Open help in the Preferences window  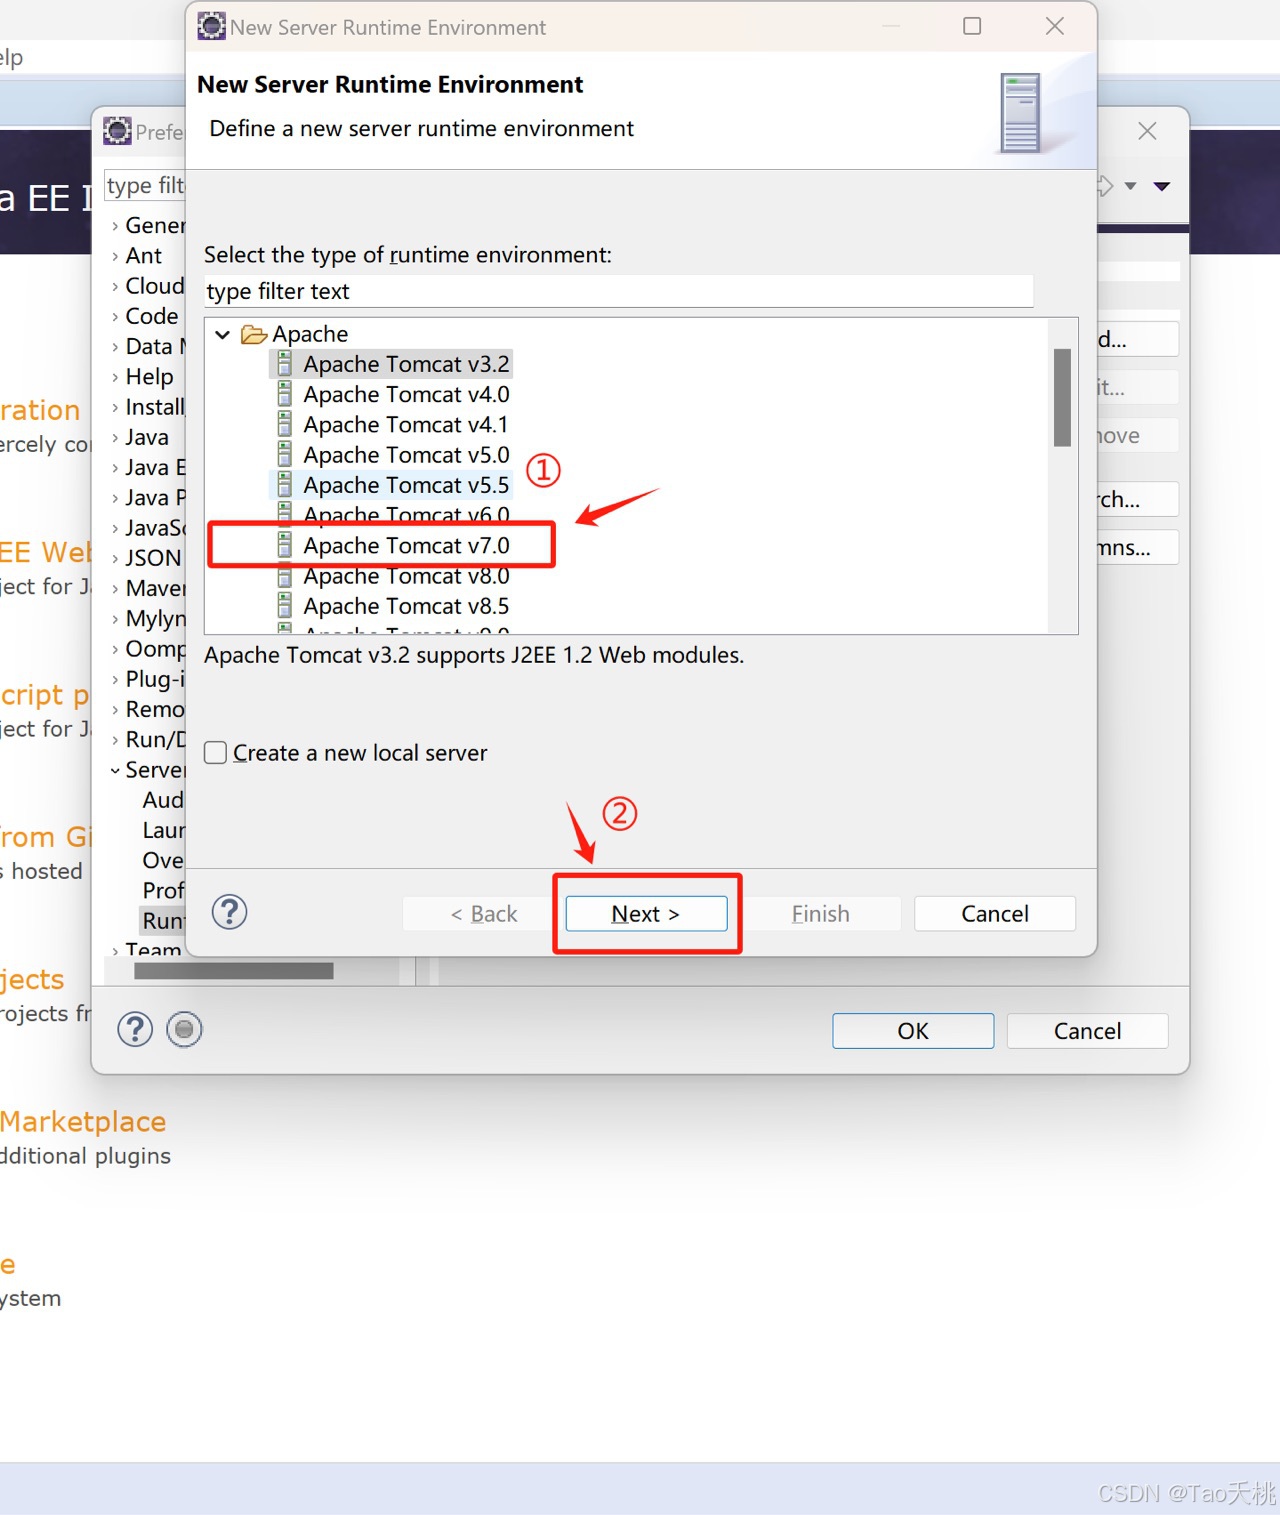(x=135, y=1029)
